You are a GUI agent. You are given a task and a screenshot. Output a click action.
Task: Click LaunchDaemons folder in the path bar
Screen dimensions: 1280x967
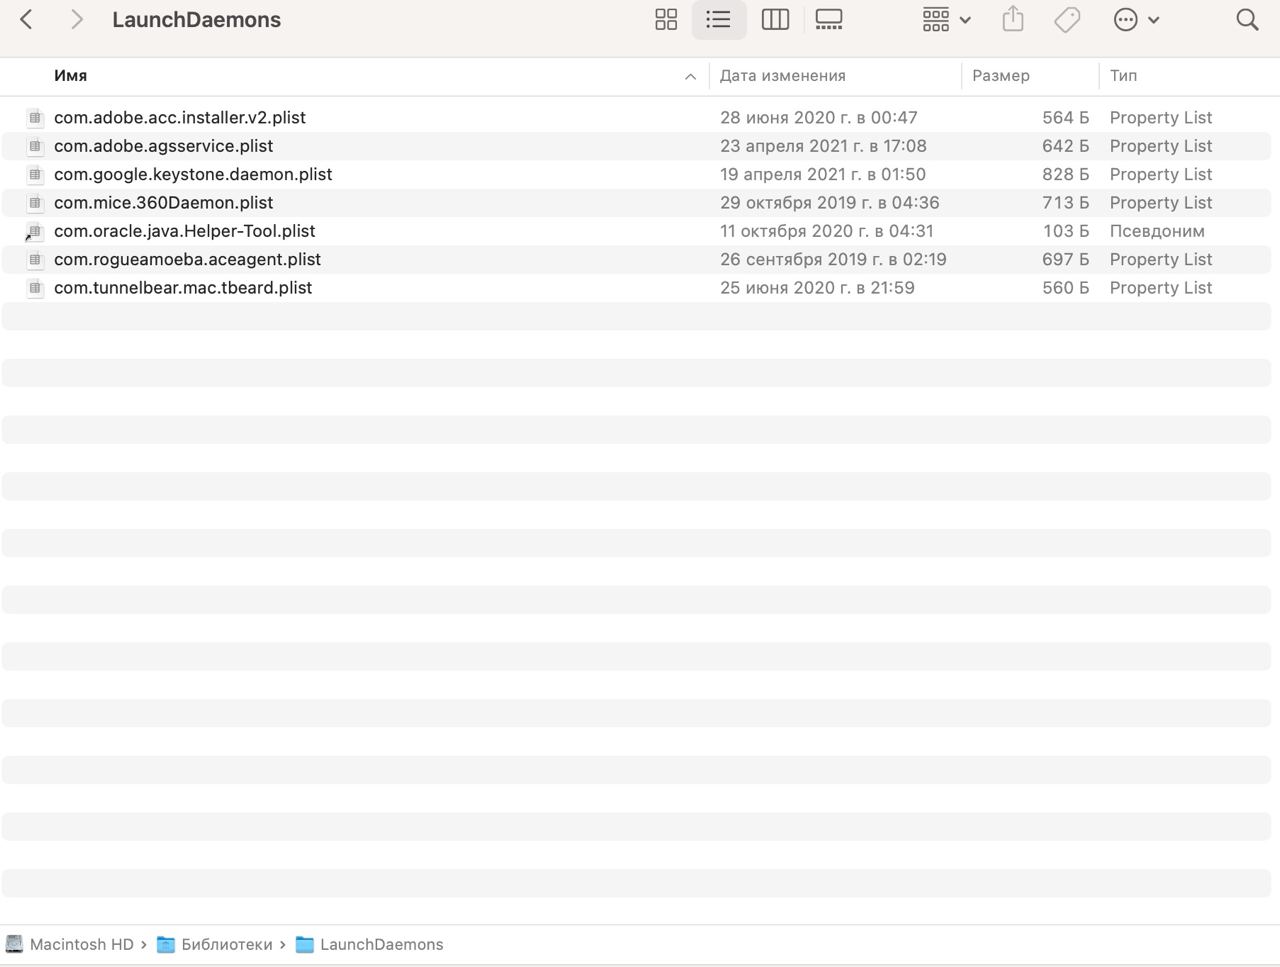point(382,944)
